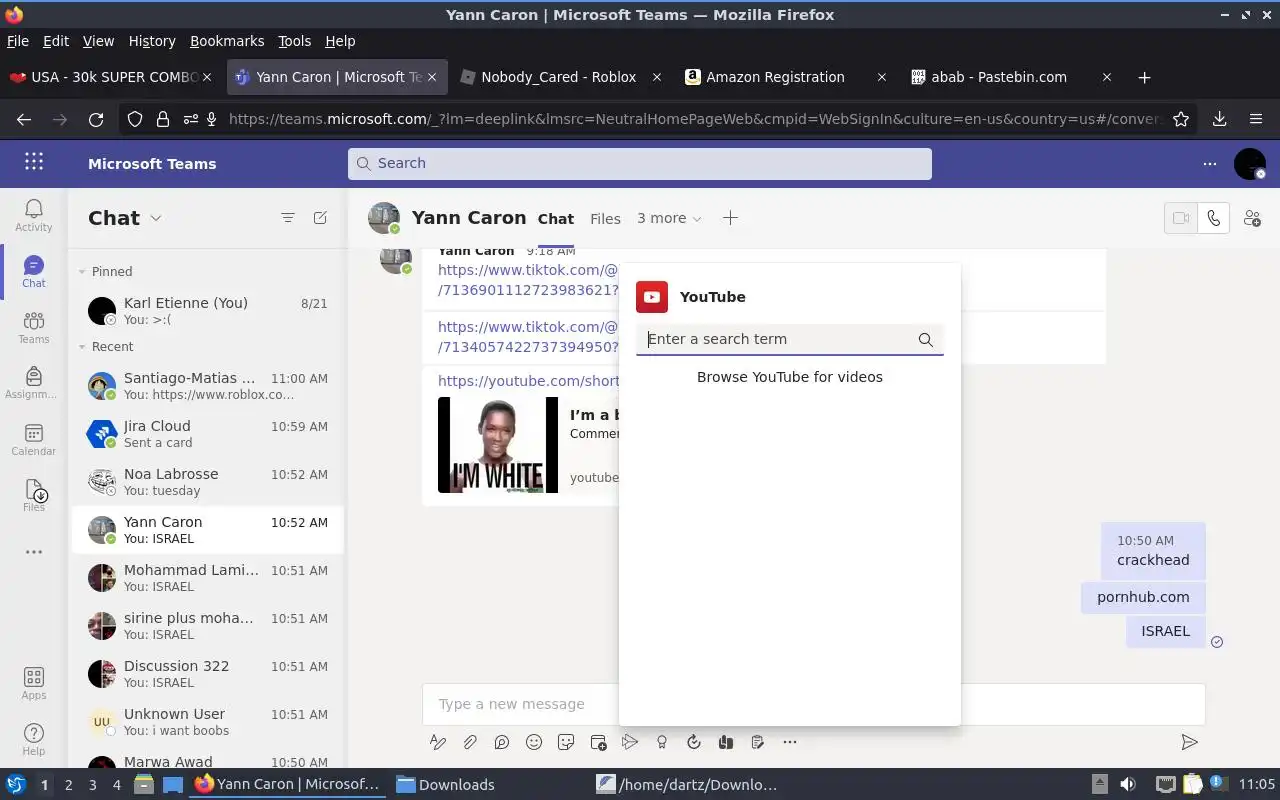Open the I'M WHITE video thumbnail
This screenshot has width=1280, height=800.
pyautogui.click(x=498, y=445)
